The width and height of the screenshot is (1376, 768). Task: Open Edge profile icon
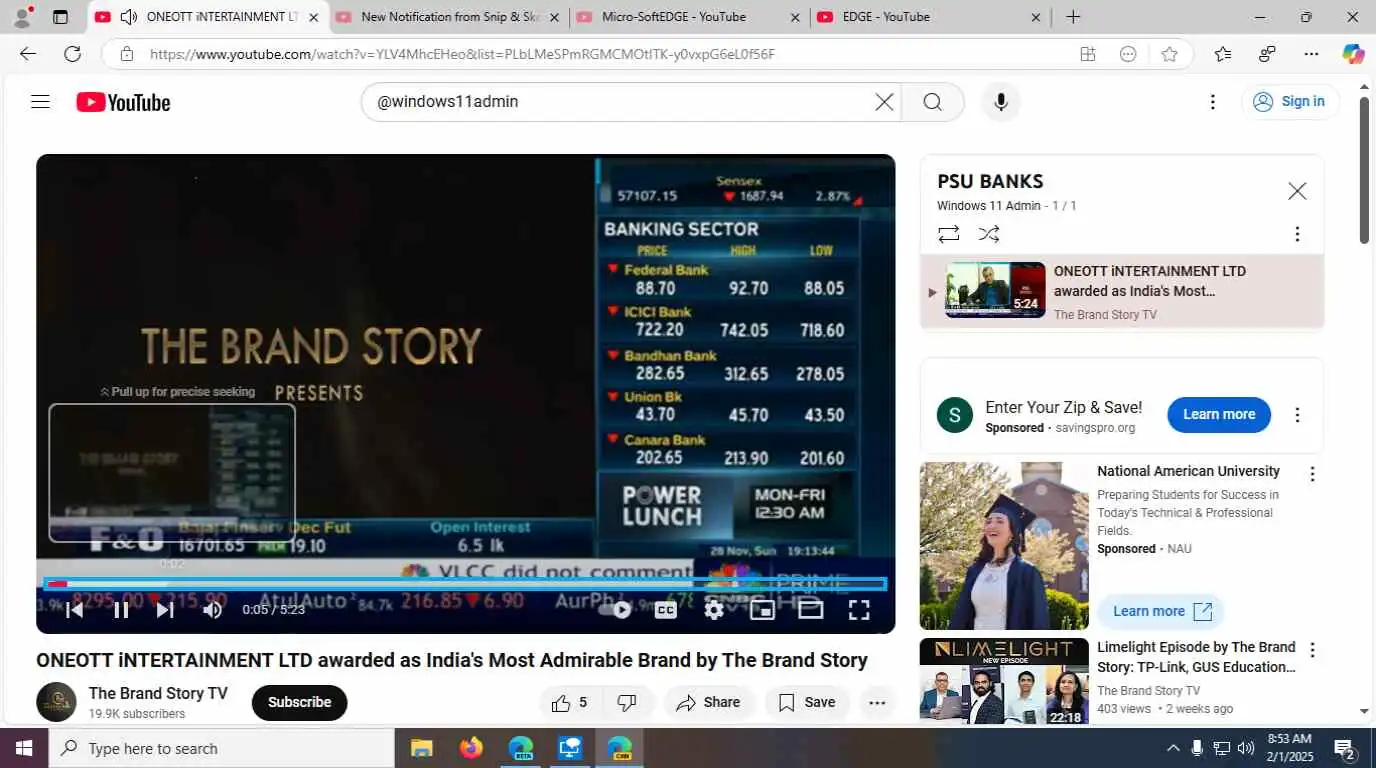(x=22, y=17)
